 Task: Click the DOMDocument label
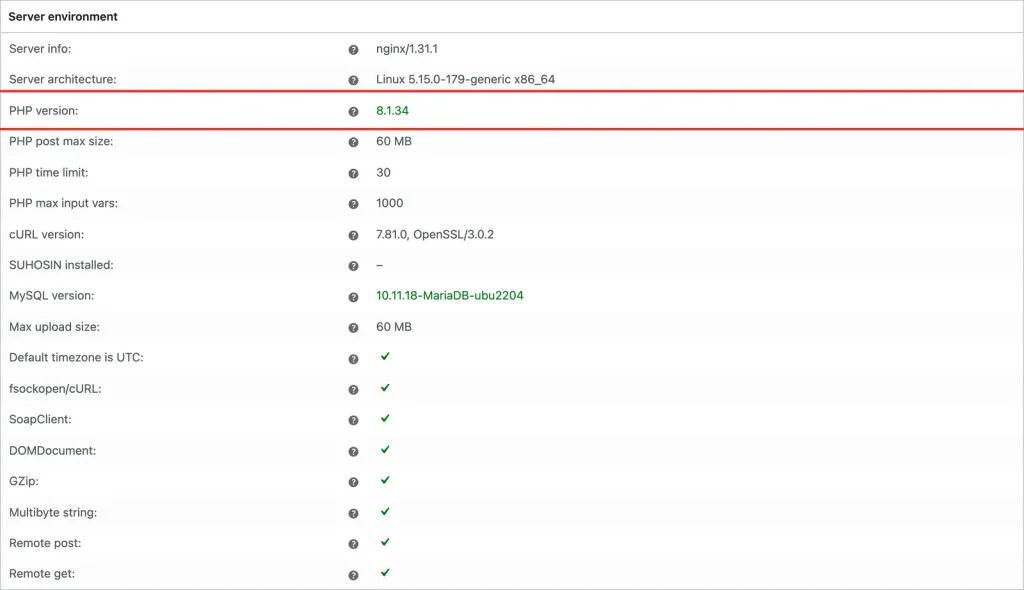(52, 451)
